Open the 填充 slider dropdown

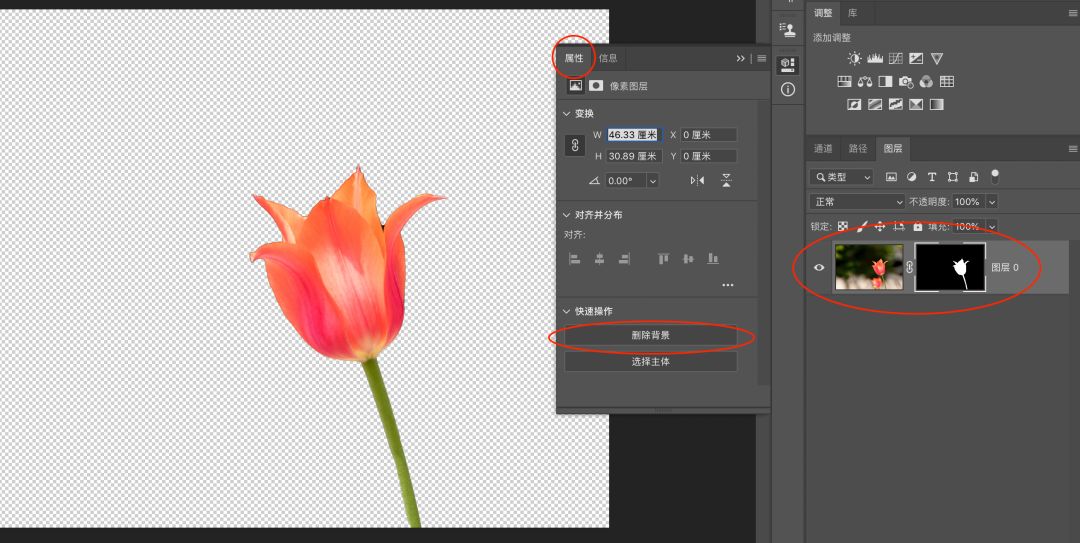(x=992, y=226)
